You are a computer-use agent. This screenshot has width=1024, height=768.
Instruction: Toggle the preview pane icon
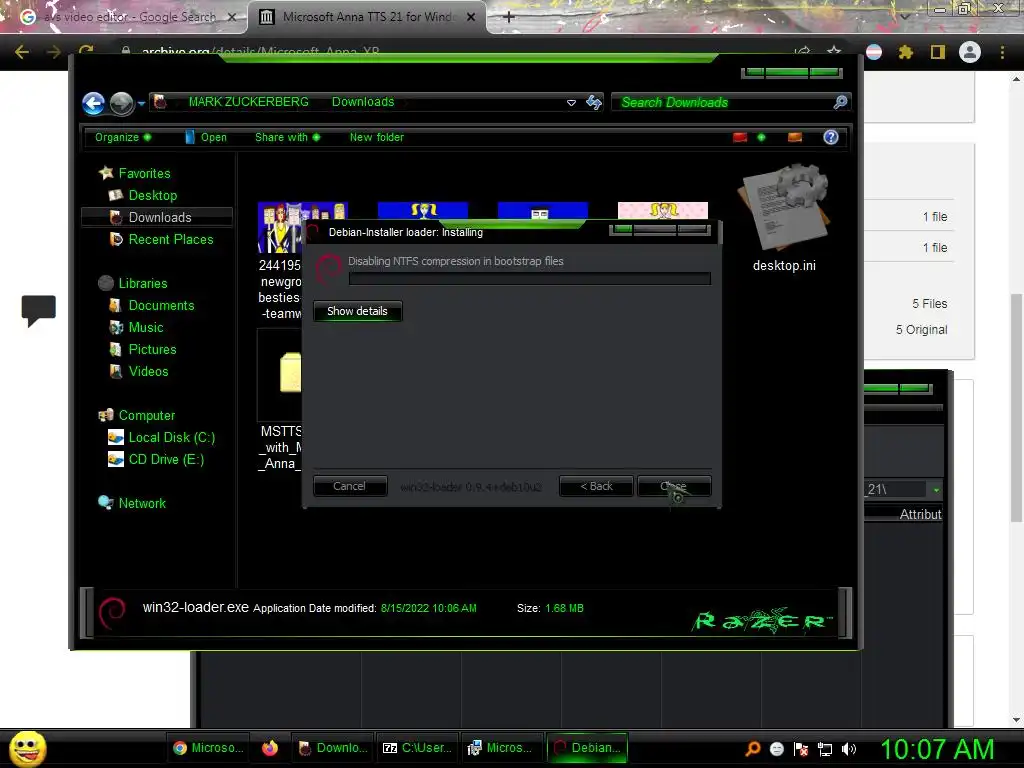[795, 137]
